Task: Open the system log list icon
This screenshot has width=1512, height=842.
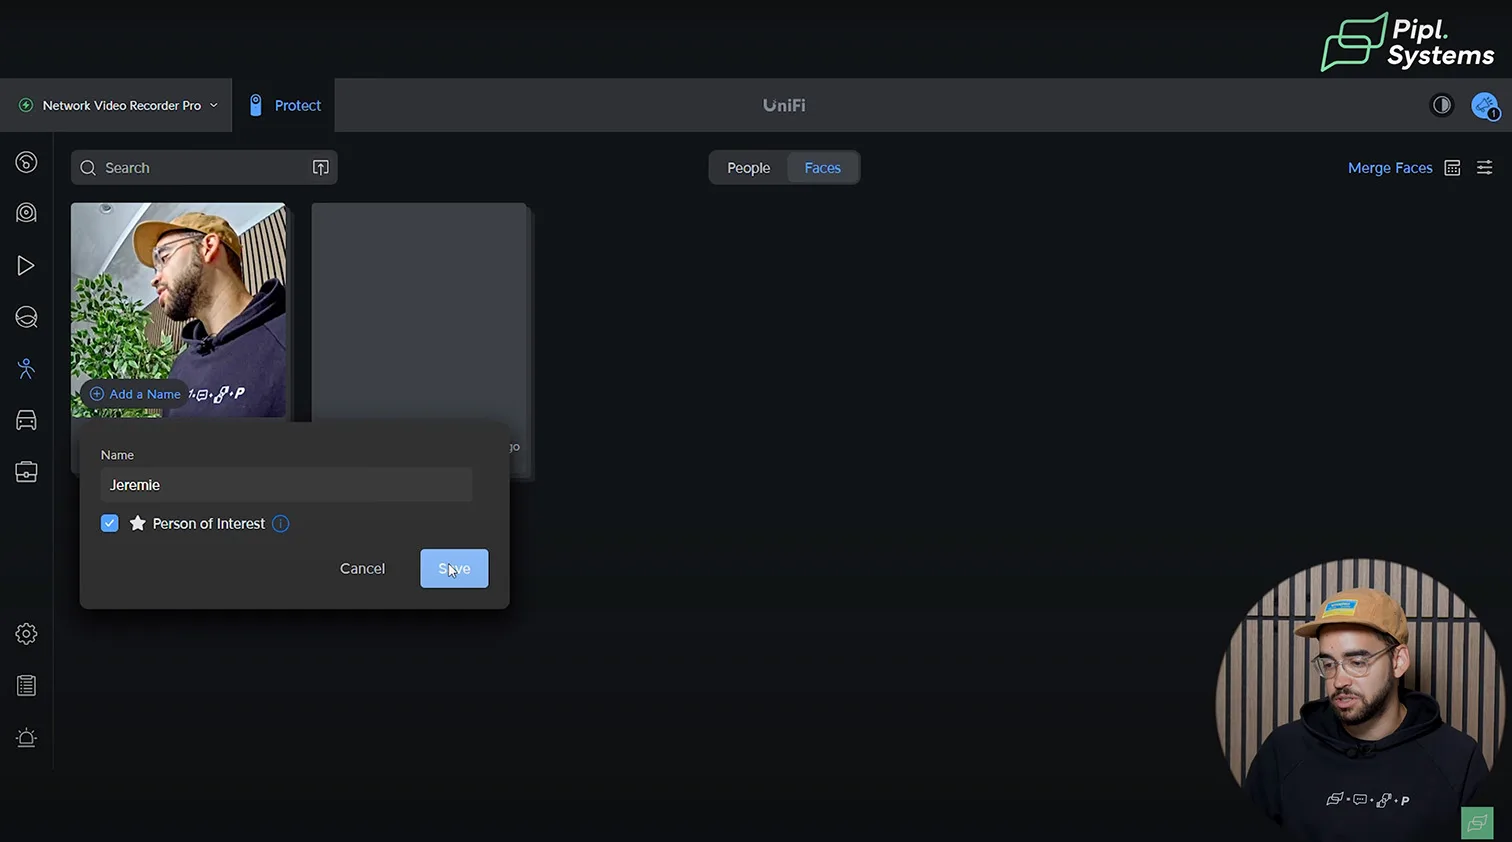Action: (26, 686)
